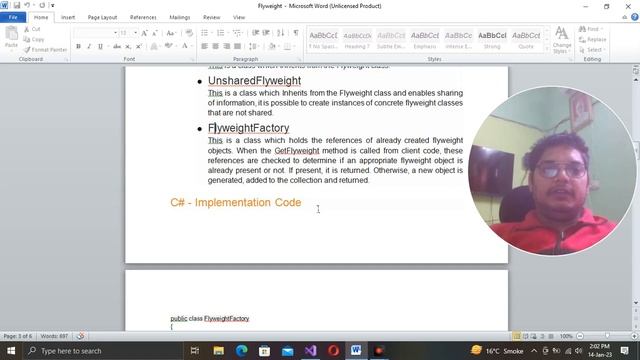Open Microsoft Edge from the taskbar
This screenshot has height=360, width=640.
point(242,351)
